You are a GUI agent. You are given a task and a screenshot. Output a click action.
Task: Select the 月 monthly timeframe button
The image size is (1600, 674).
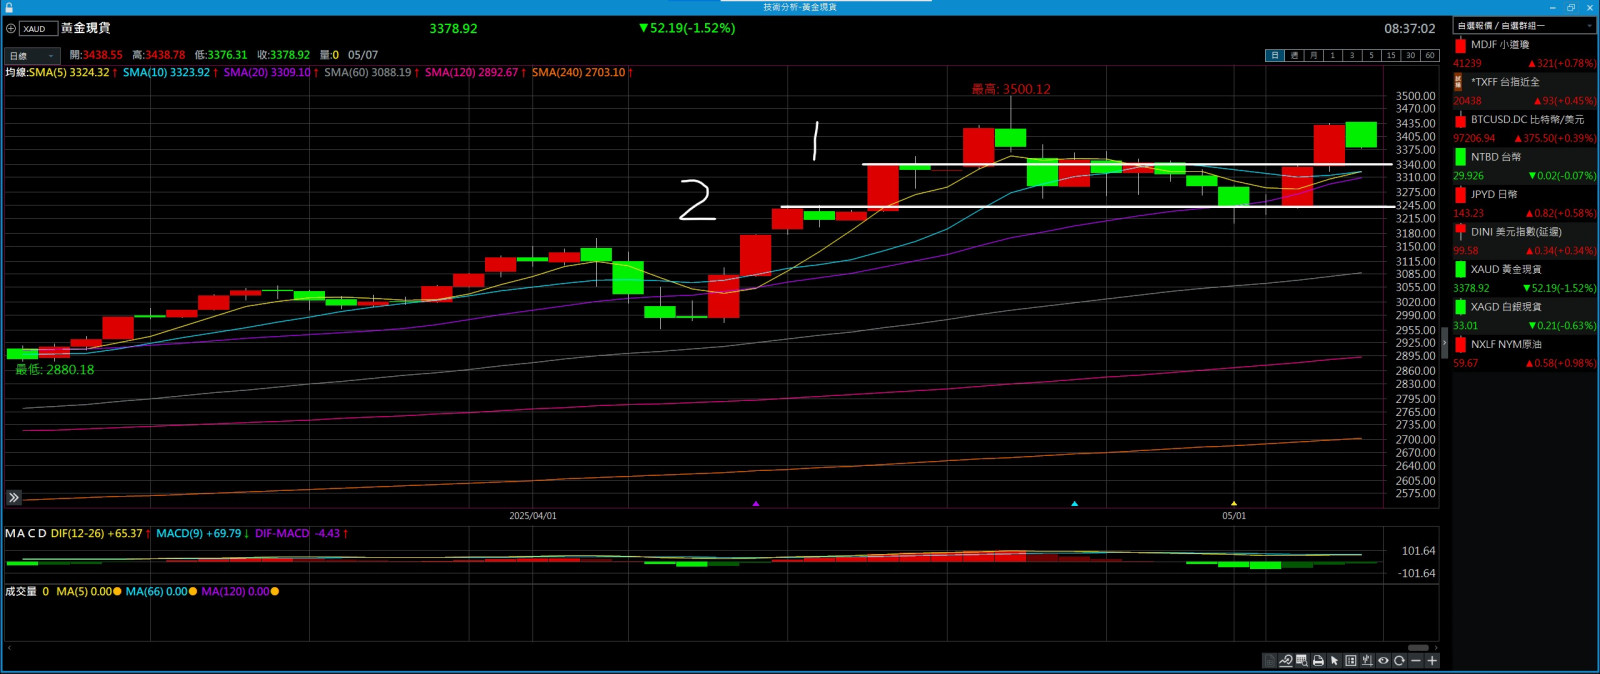click(1313, 56)
